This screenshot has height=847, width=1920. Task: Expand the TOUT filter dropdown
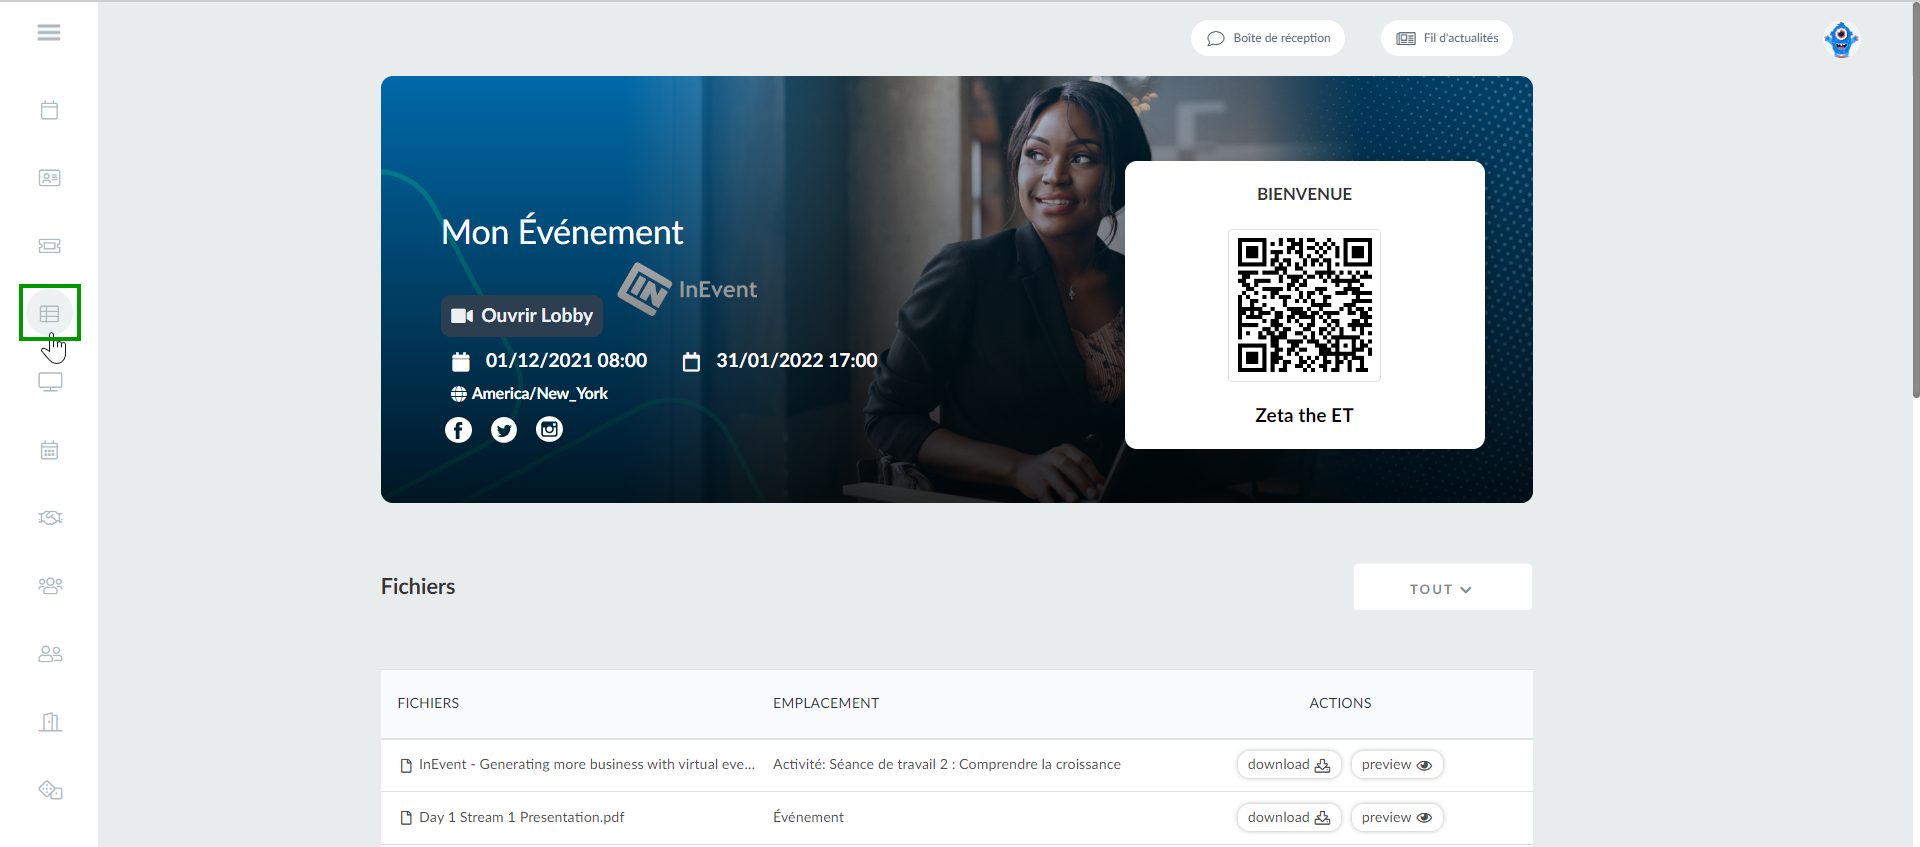point(1442,588)
